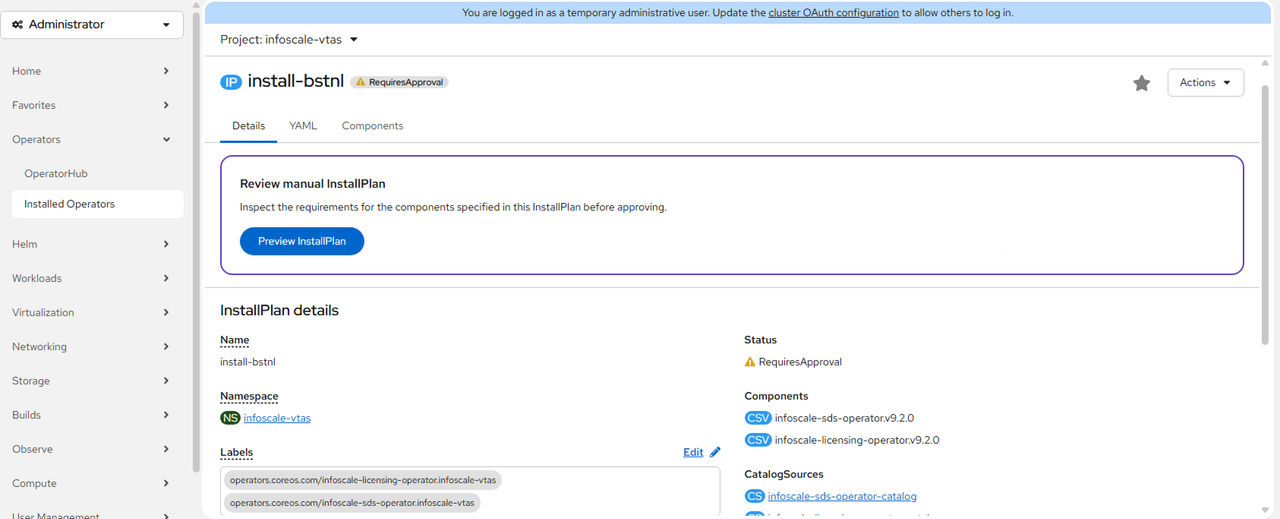Expand the Compute navigation section

(92, 483)
